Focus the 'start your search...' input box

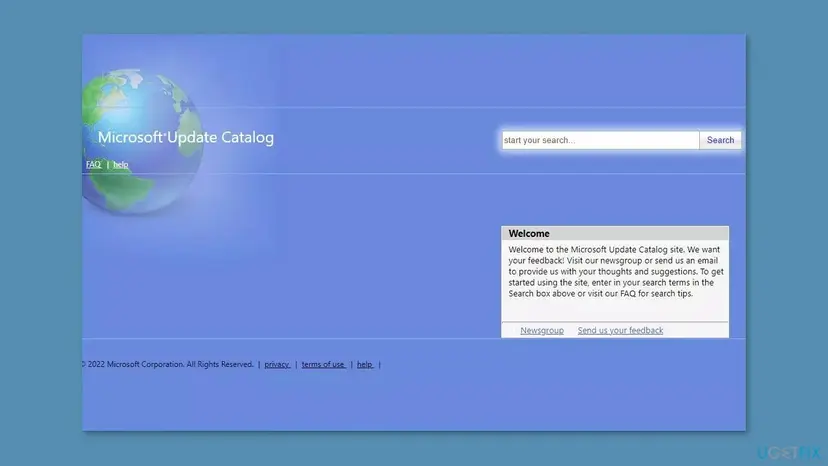600,140
